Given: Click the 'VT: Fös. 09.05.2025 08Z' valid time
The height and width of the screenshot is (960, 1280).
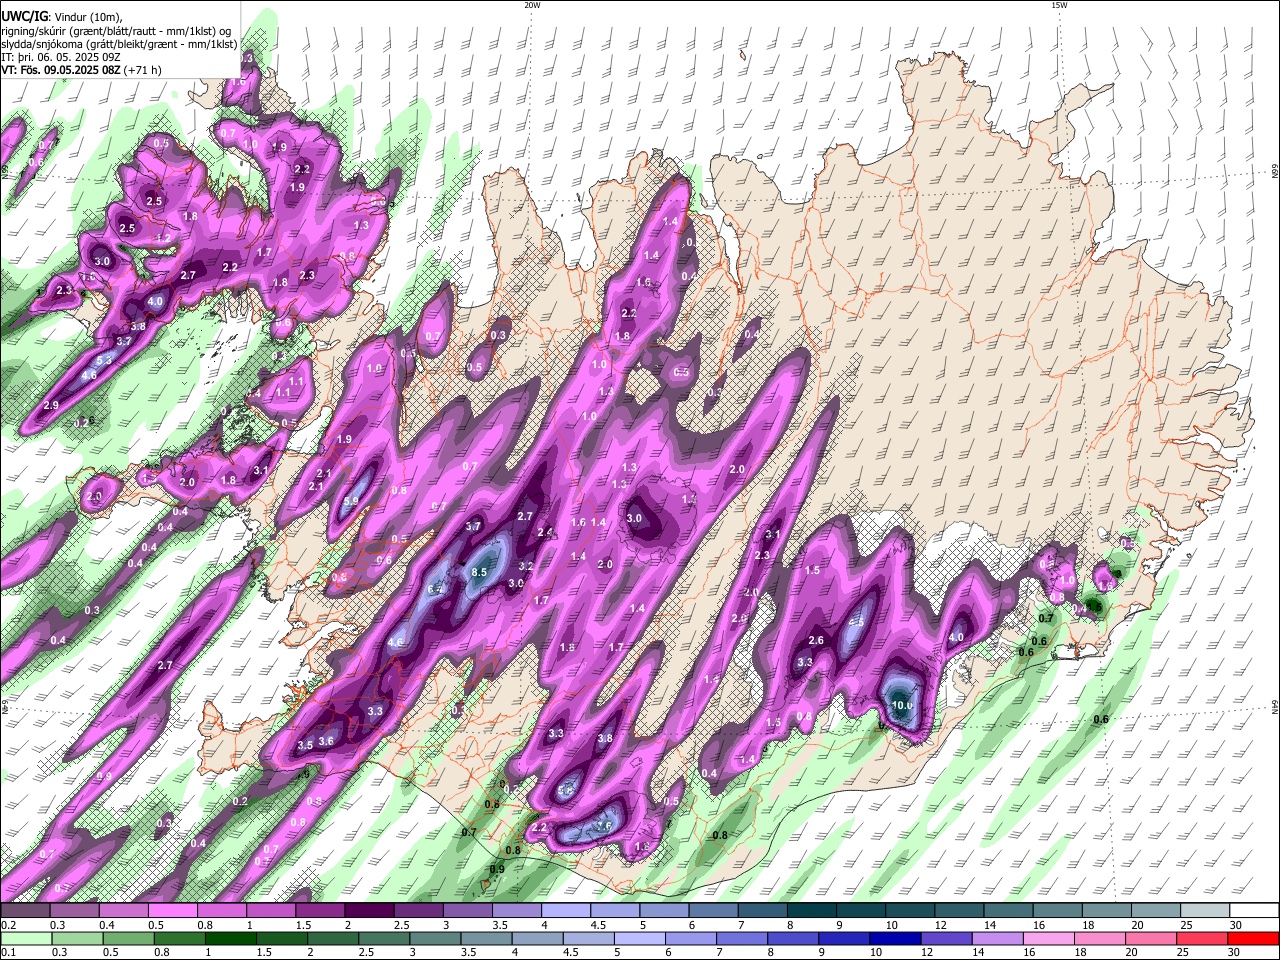Looking at the screenshot, I should [x=61, y=70].
